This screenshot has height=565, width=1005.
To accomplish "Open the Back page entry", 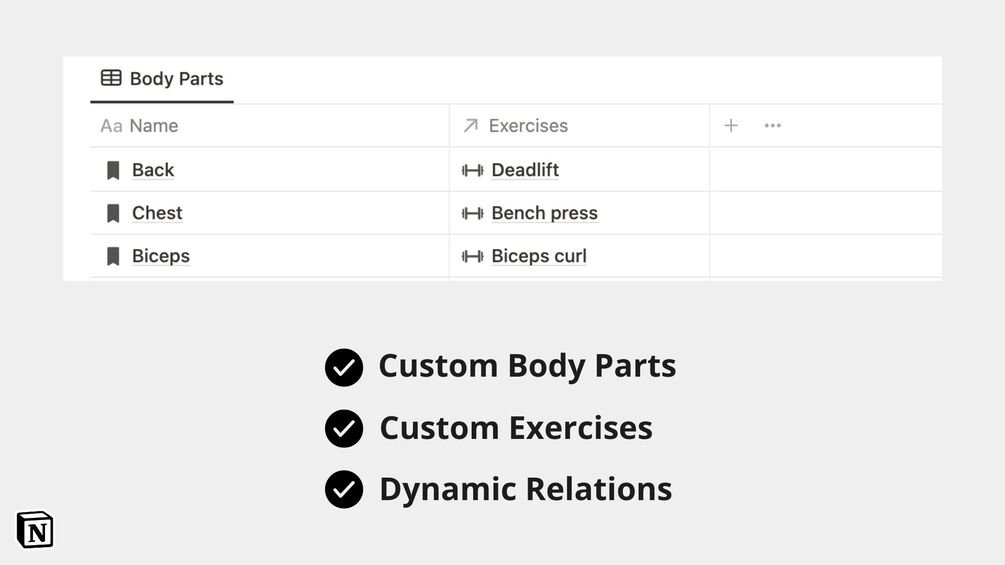I will (x=153, y=170).
